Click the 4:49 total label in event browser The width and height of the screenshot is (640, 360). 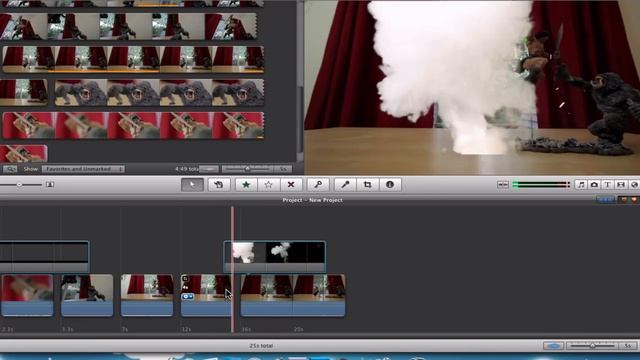187,169
